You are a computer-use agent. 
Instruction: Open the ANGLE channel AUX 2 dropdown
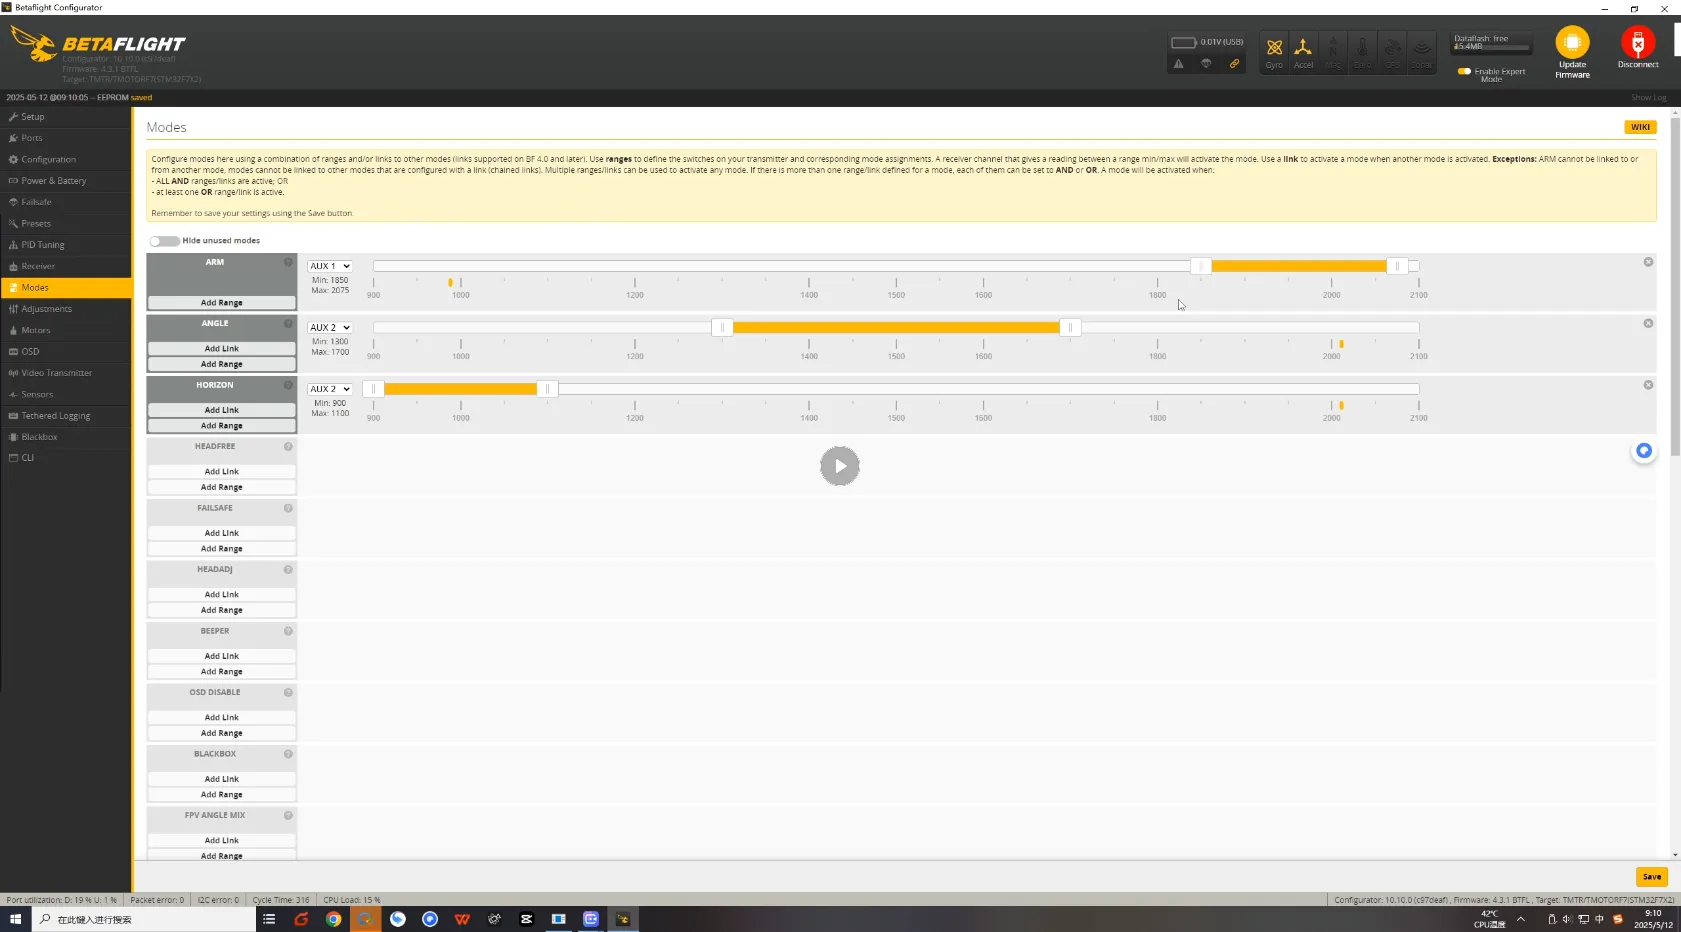click(x=329, y=327)
